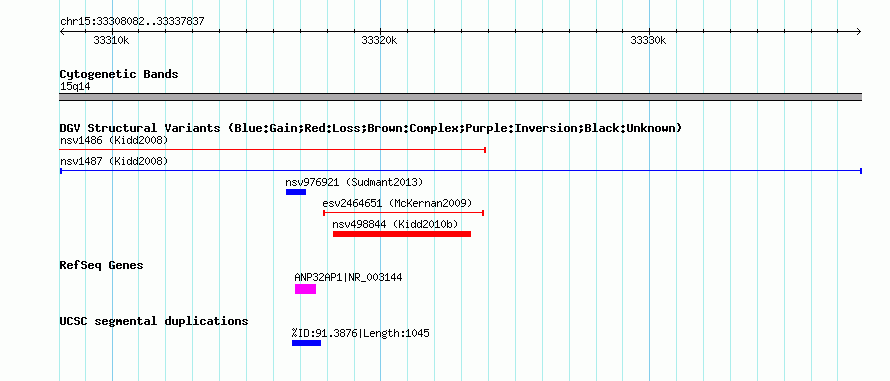The image size is (890, 381).
Task: Click the right arrowhead of the ruler
Action: [x=859, y=31]
